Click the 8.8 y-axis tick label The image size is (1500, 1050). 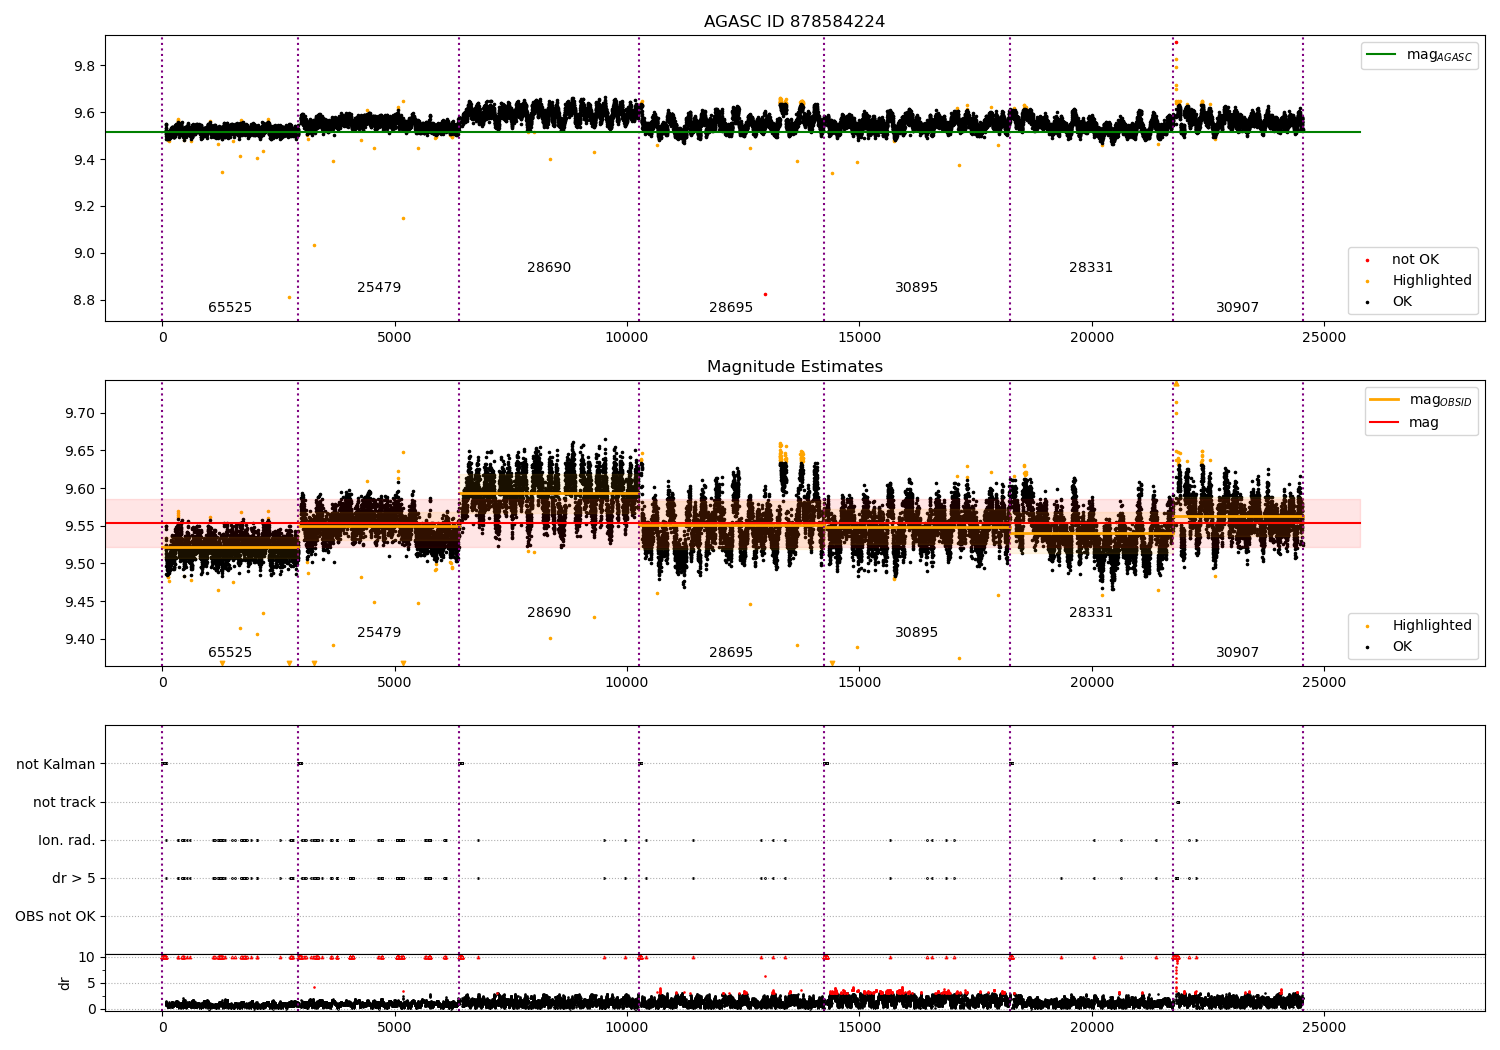(x=85, y=301)
